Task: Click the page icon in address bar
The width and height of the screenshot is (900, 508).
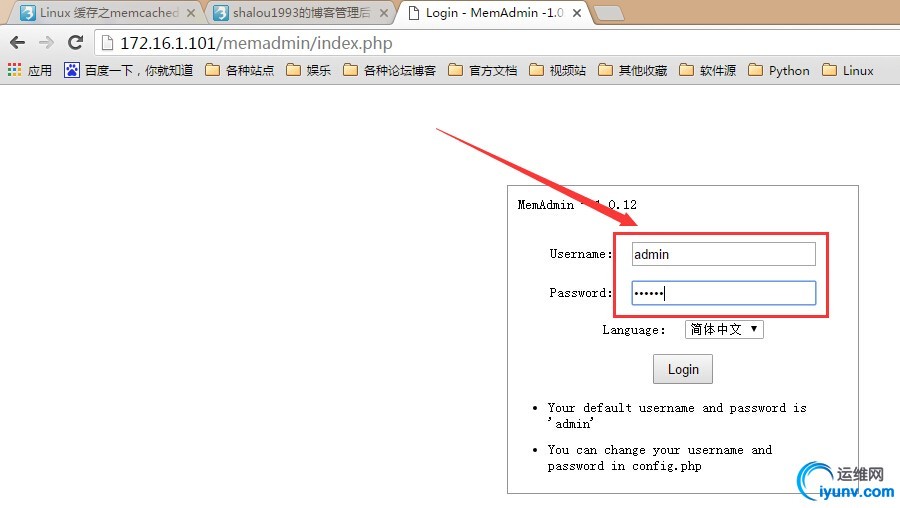Action: click(107, 43)
